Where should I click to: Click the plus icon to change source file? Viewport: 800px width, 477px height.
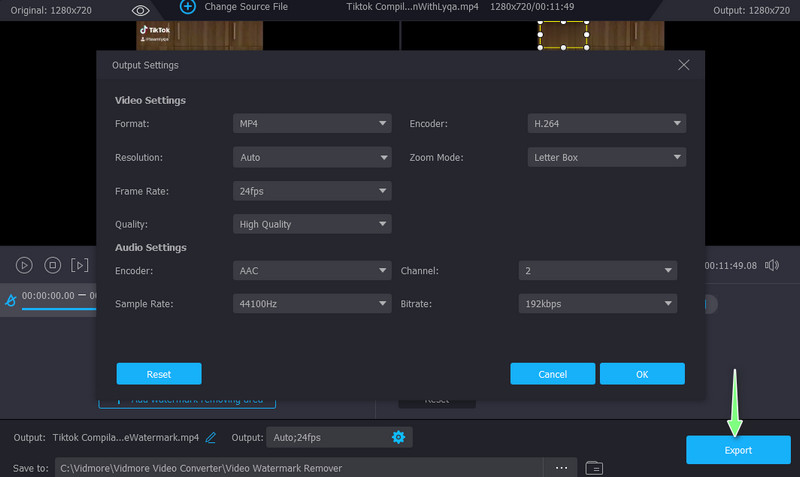(188, 6)
